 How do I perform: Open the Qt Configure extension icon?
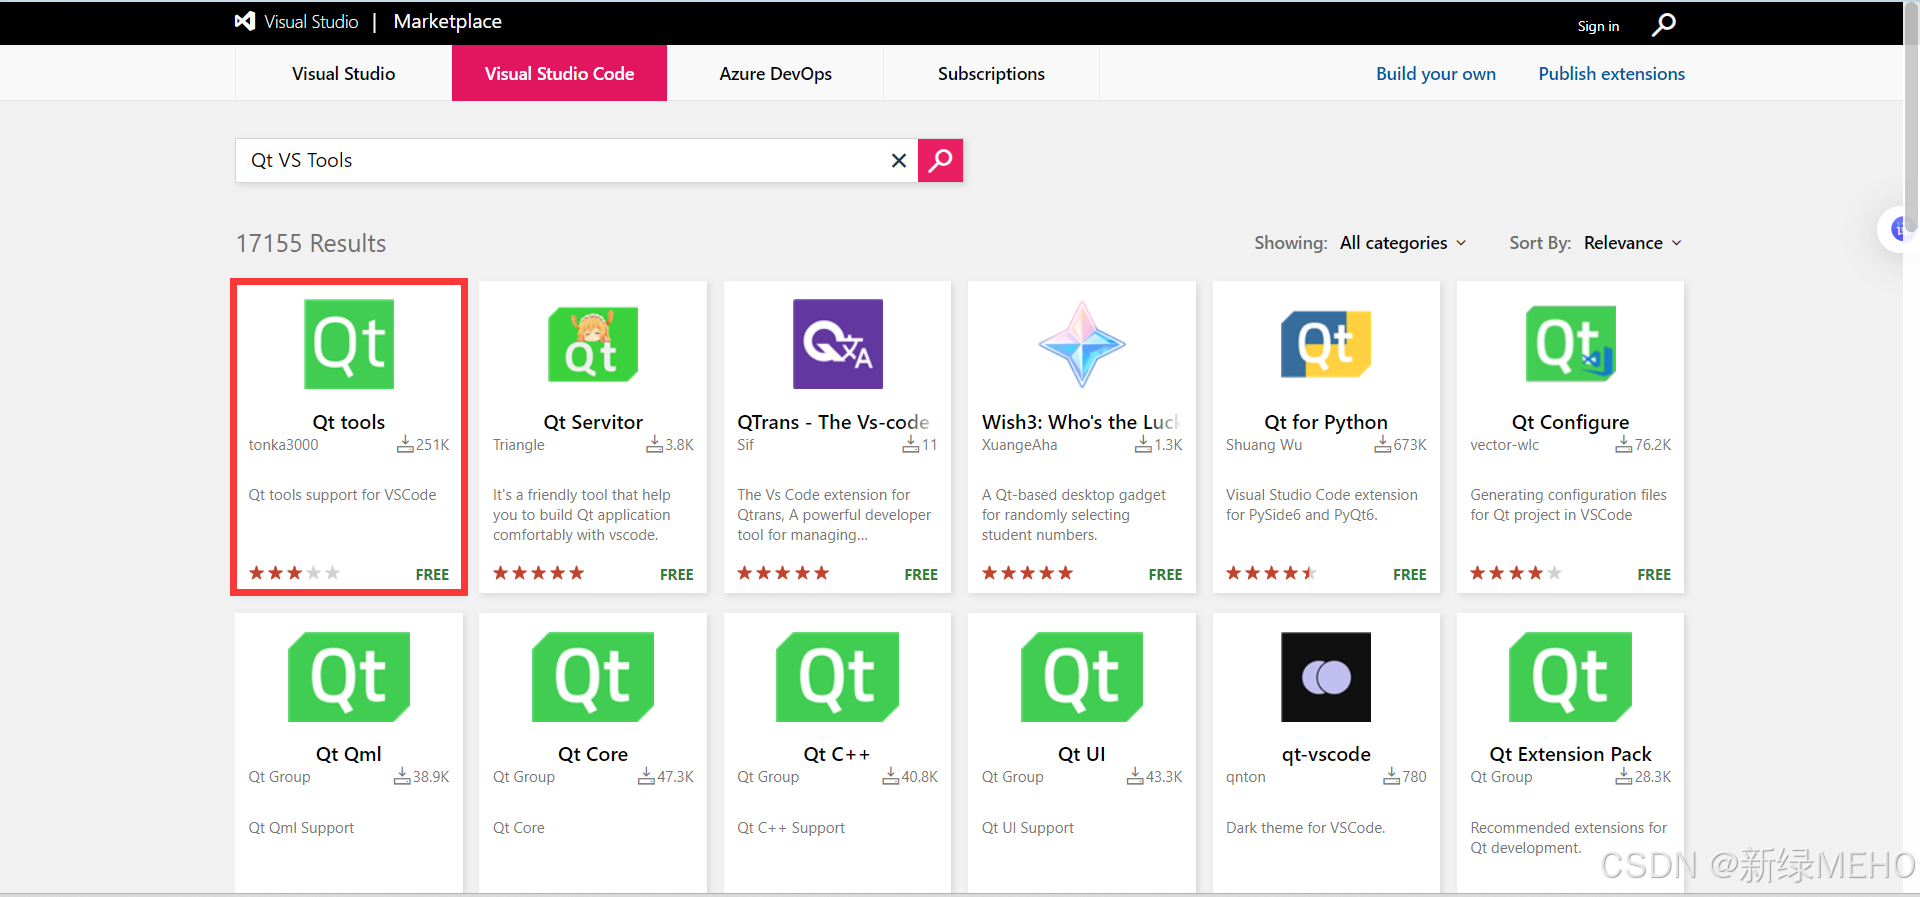pyautogui.click(x=1571, y=344)
